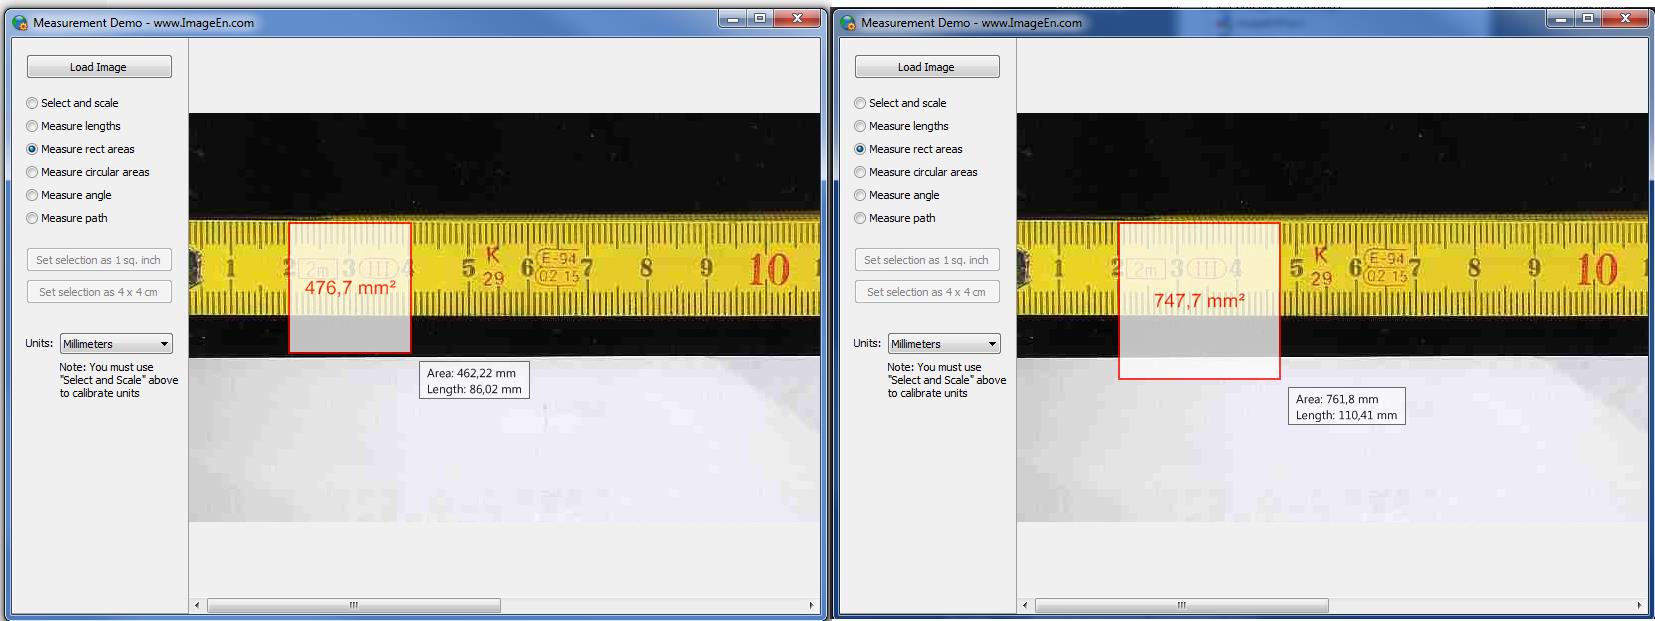
Task: Click the 476,7 mm² selection rectangle
Action: 350,288
